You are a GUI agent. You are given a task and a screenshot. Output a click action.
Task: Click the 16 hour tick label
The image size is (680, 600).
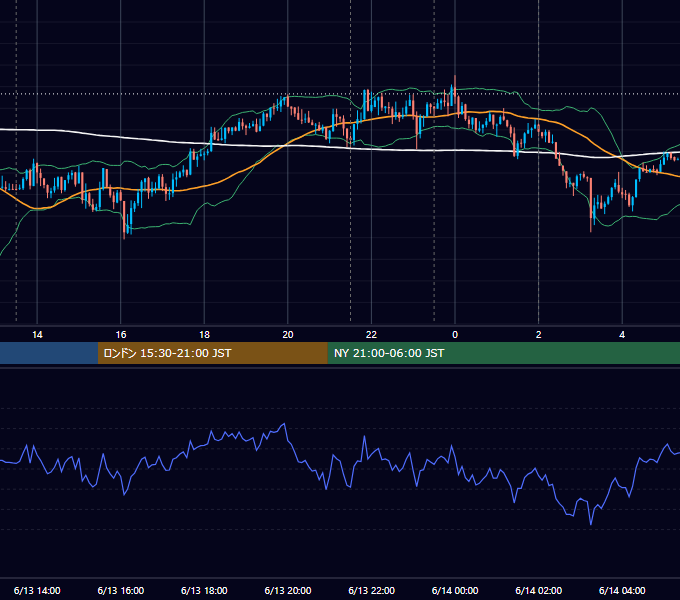(121, 335)
